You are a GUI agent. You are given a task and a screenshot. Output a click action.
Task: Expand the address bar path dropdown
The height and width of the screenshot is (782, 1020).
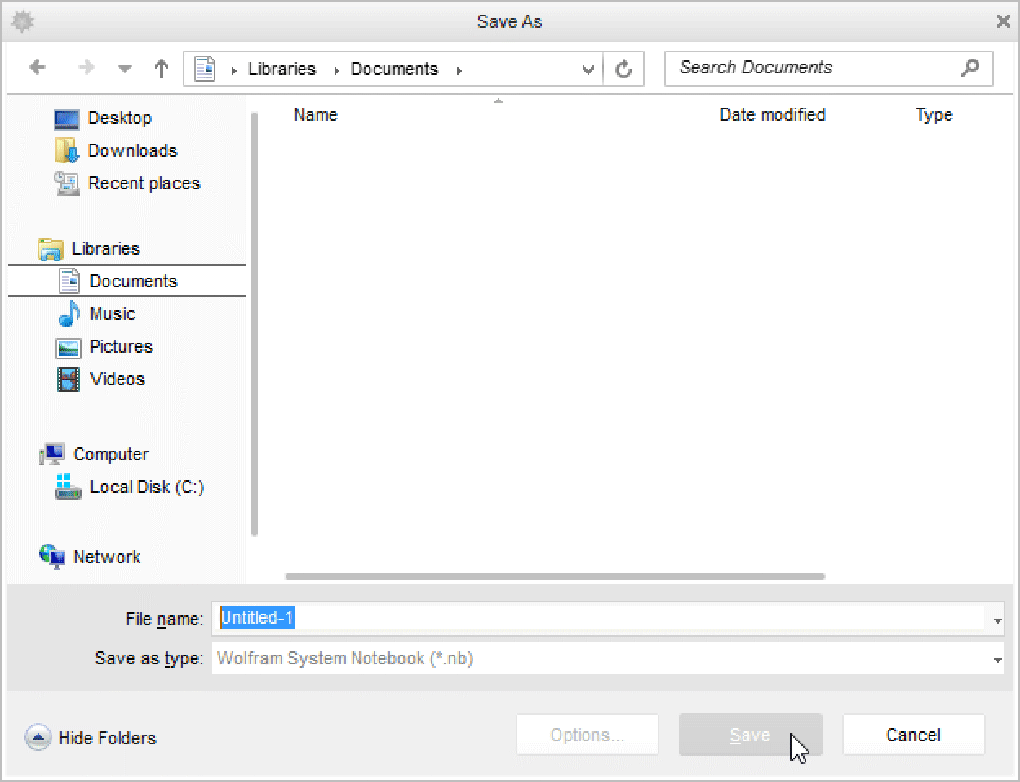coord(588,69)
